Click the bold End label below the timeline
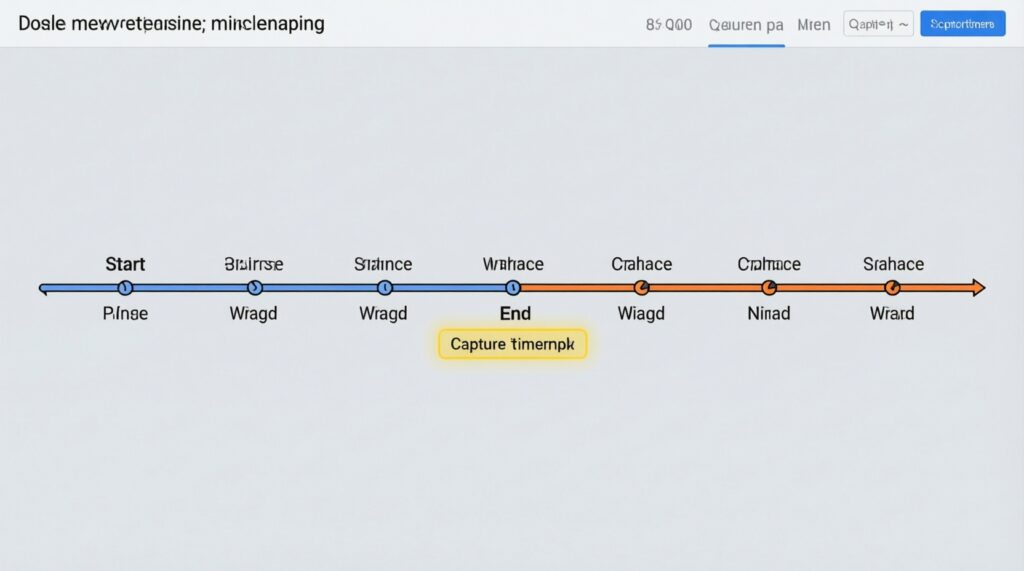Viewport: 1024px width, 571px height. [515, 313]
